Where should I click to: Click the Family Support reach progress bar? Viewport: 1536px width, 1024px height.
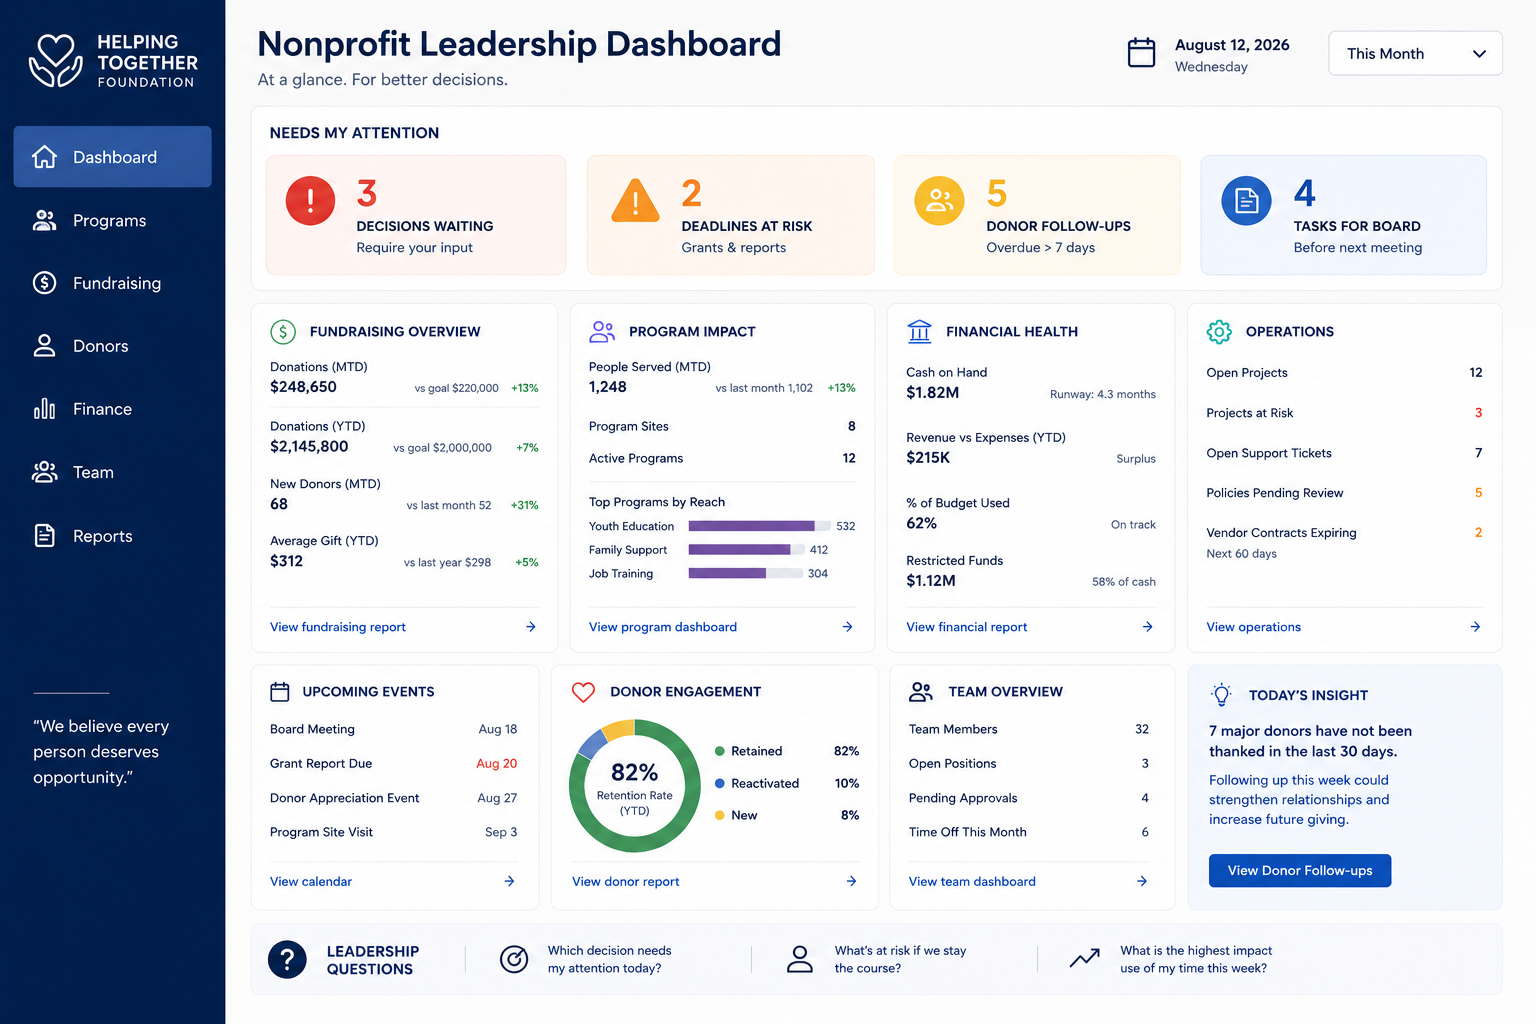pos(746,549)
